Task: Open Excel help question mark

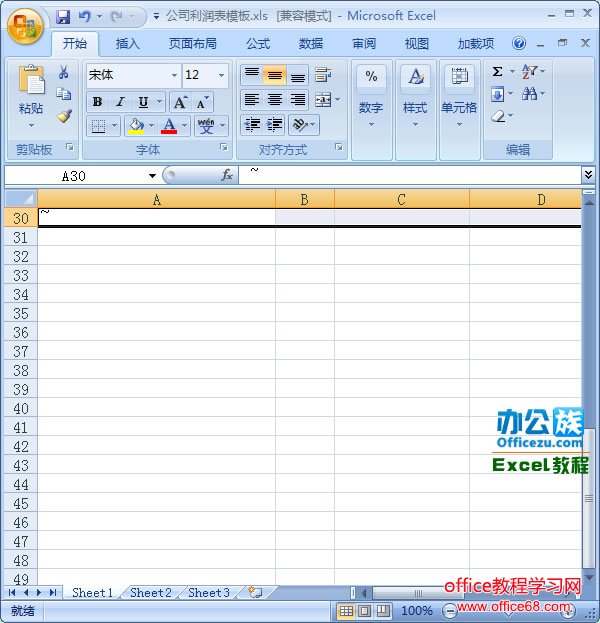Action: (x=519, y=43)
